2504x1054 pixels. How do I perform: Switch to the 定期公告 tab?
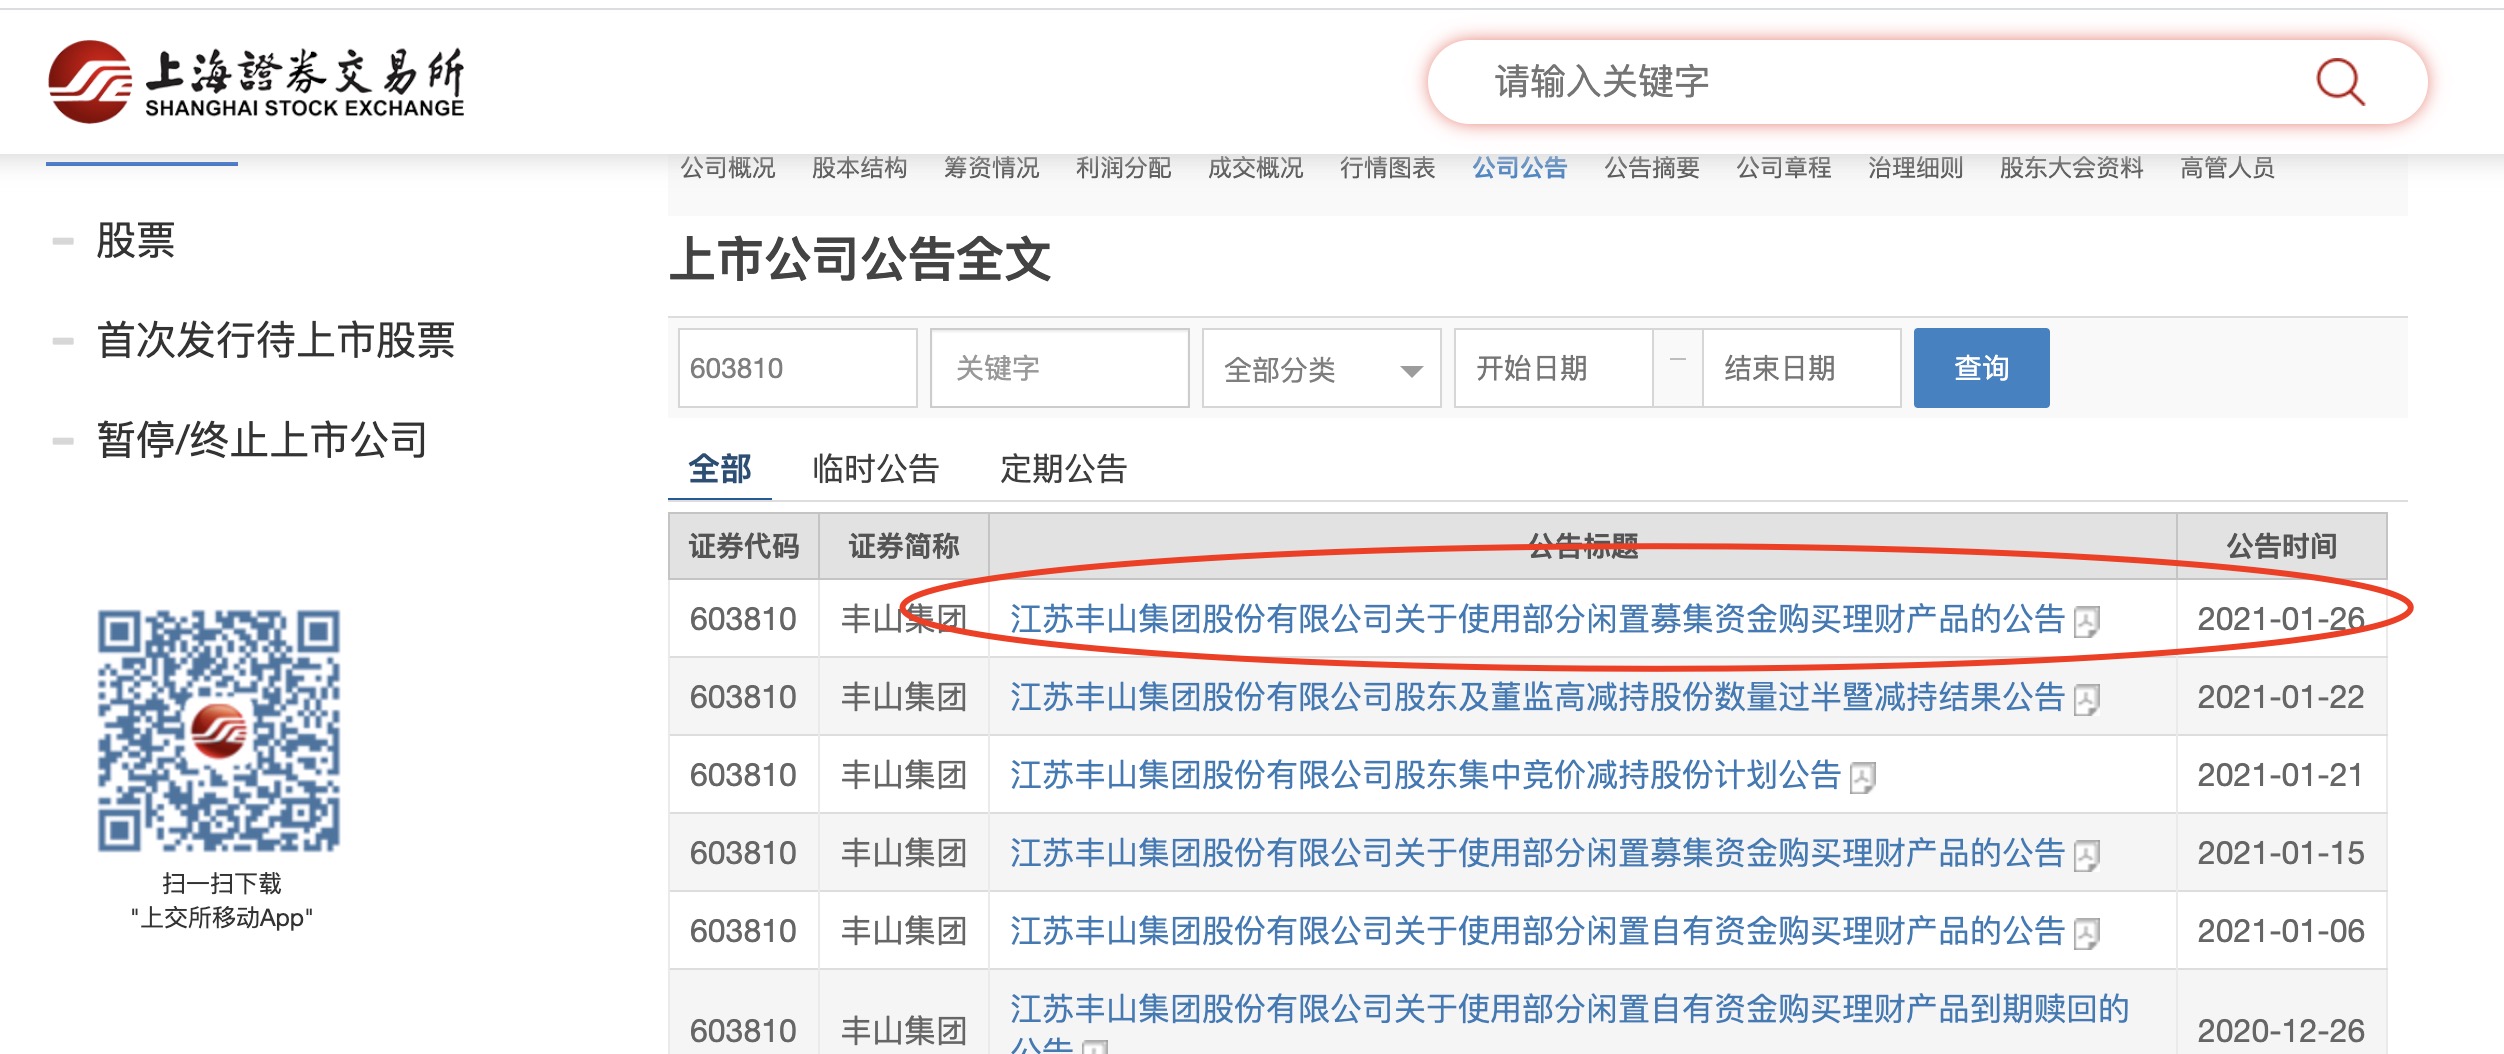[x=1064, y=469]
